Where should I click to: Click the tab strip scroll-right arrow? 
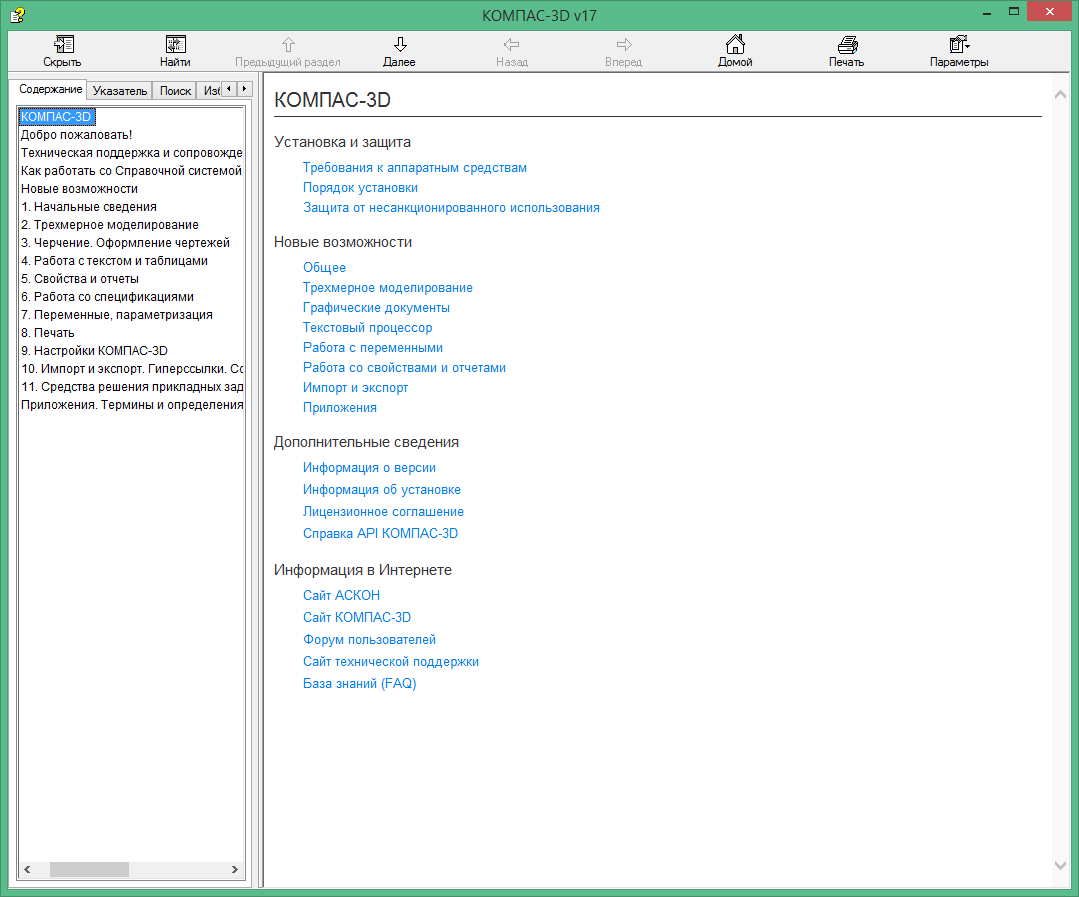244,89
